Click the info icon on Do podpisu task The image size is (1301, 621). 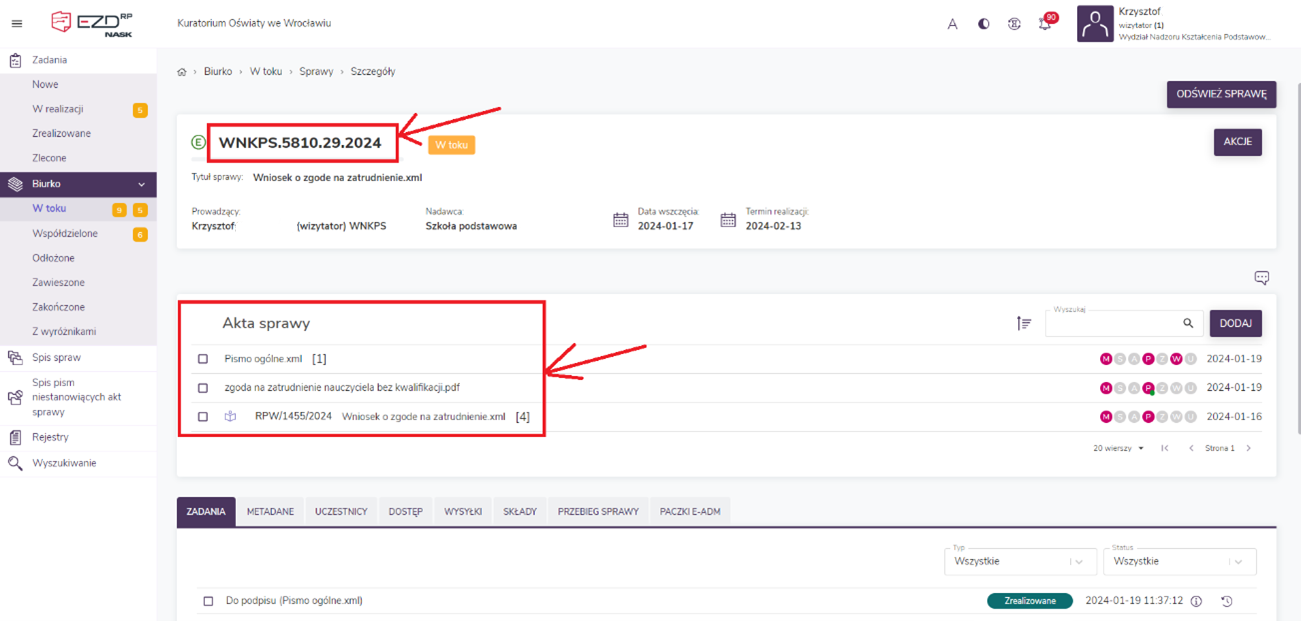pyautogui.click(x=1196, y=601)
